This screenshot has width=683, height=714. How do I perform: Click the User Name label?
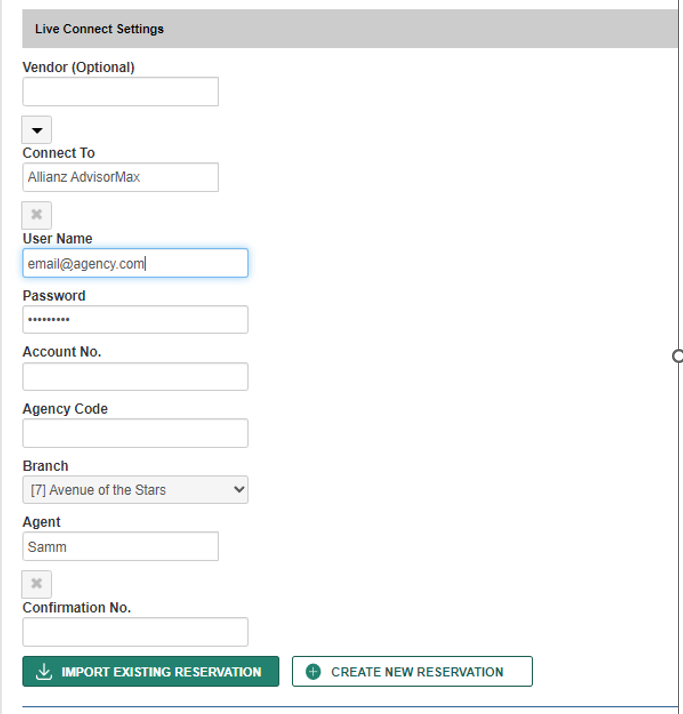point(57,239)
